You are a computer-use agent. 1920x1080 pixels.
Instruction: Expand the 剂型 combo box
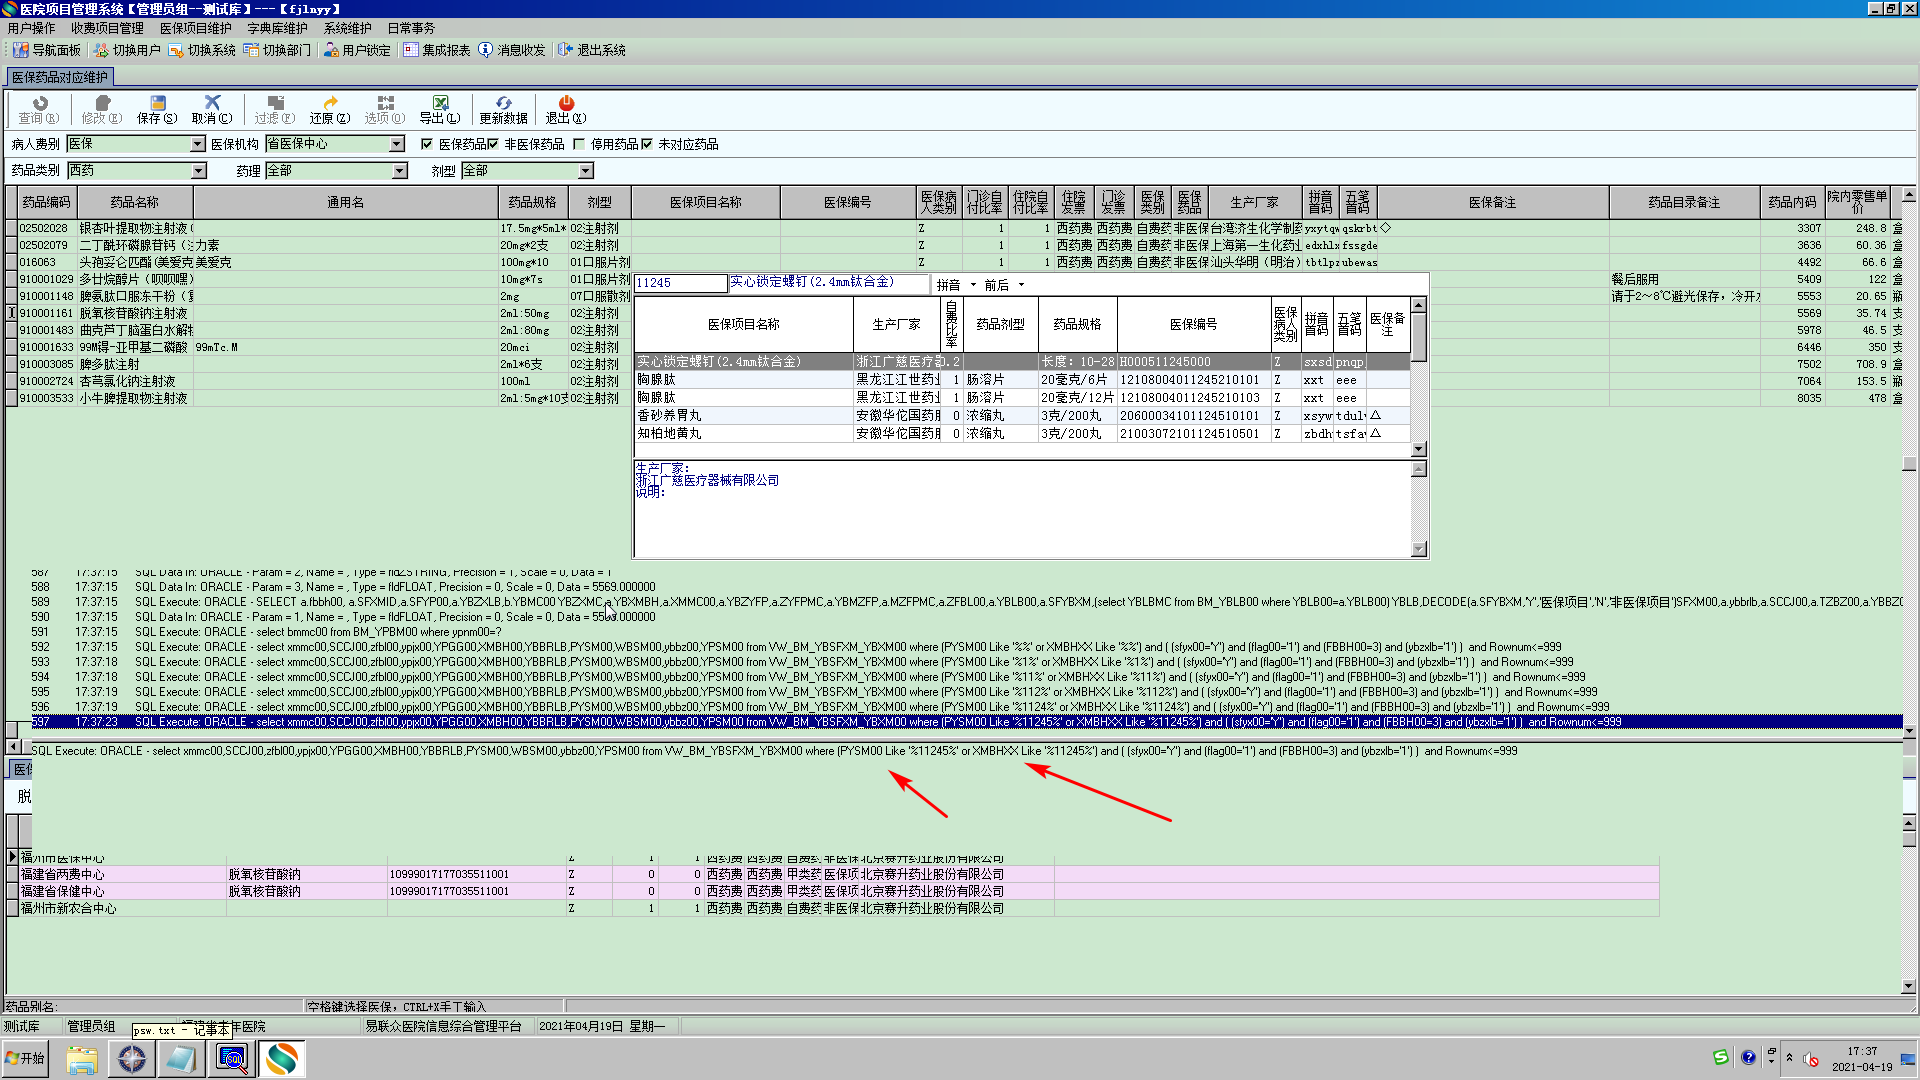coord(585,171)
